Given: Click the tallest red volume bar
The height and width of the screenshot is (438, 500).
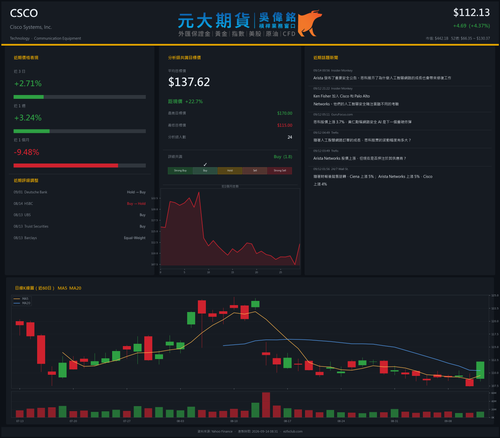Looking at the screenshot, I should coord(266,405).
